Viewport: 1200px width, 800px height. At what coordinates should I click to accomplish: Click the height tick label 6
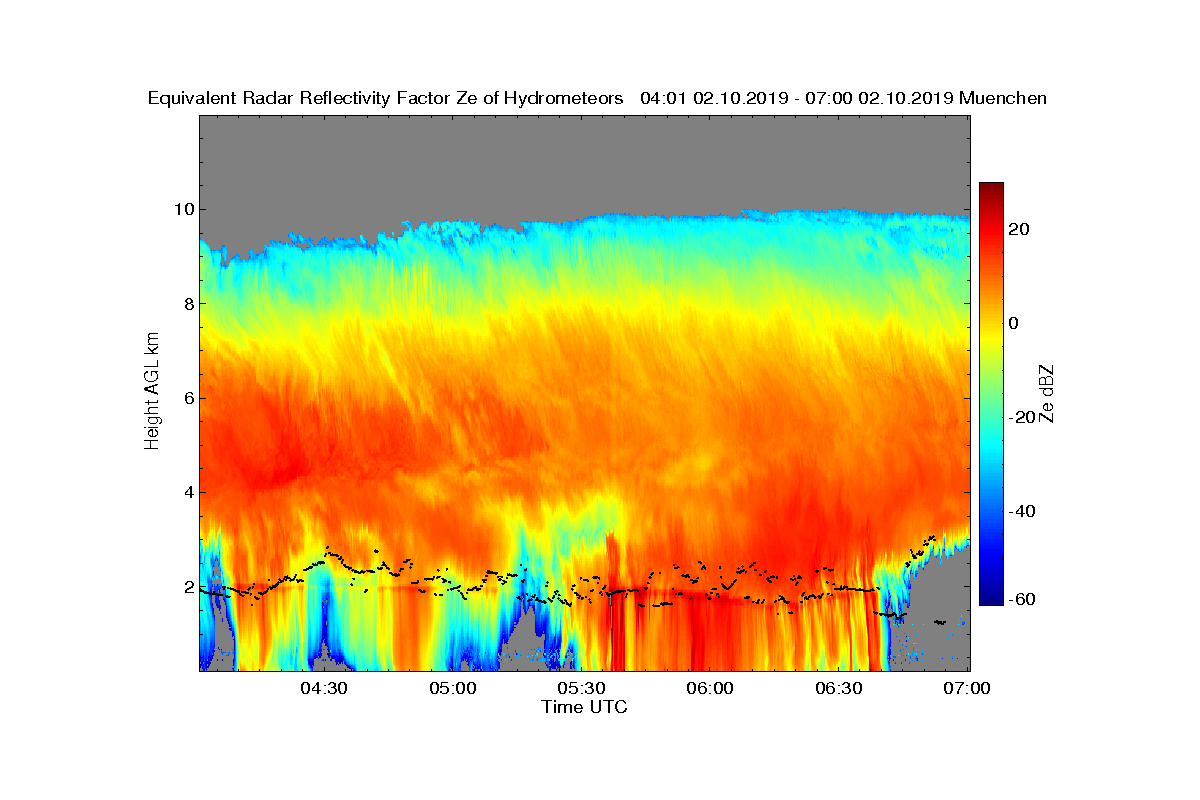click(x=188, y=398)
